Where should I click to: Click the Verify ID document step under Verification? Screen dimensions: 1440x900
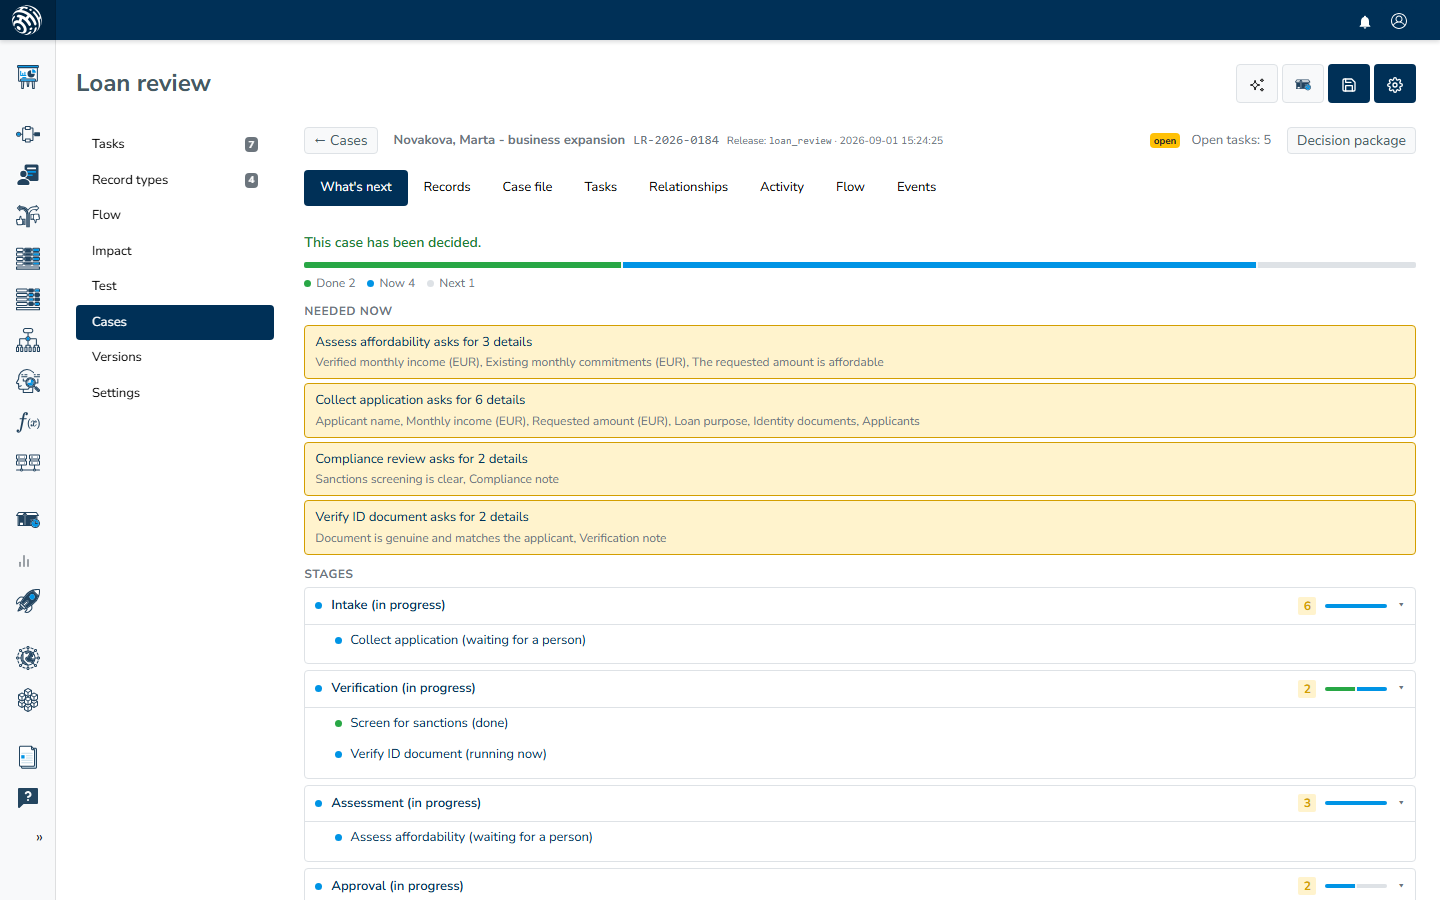[448, 754]
